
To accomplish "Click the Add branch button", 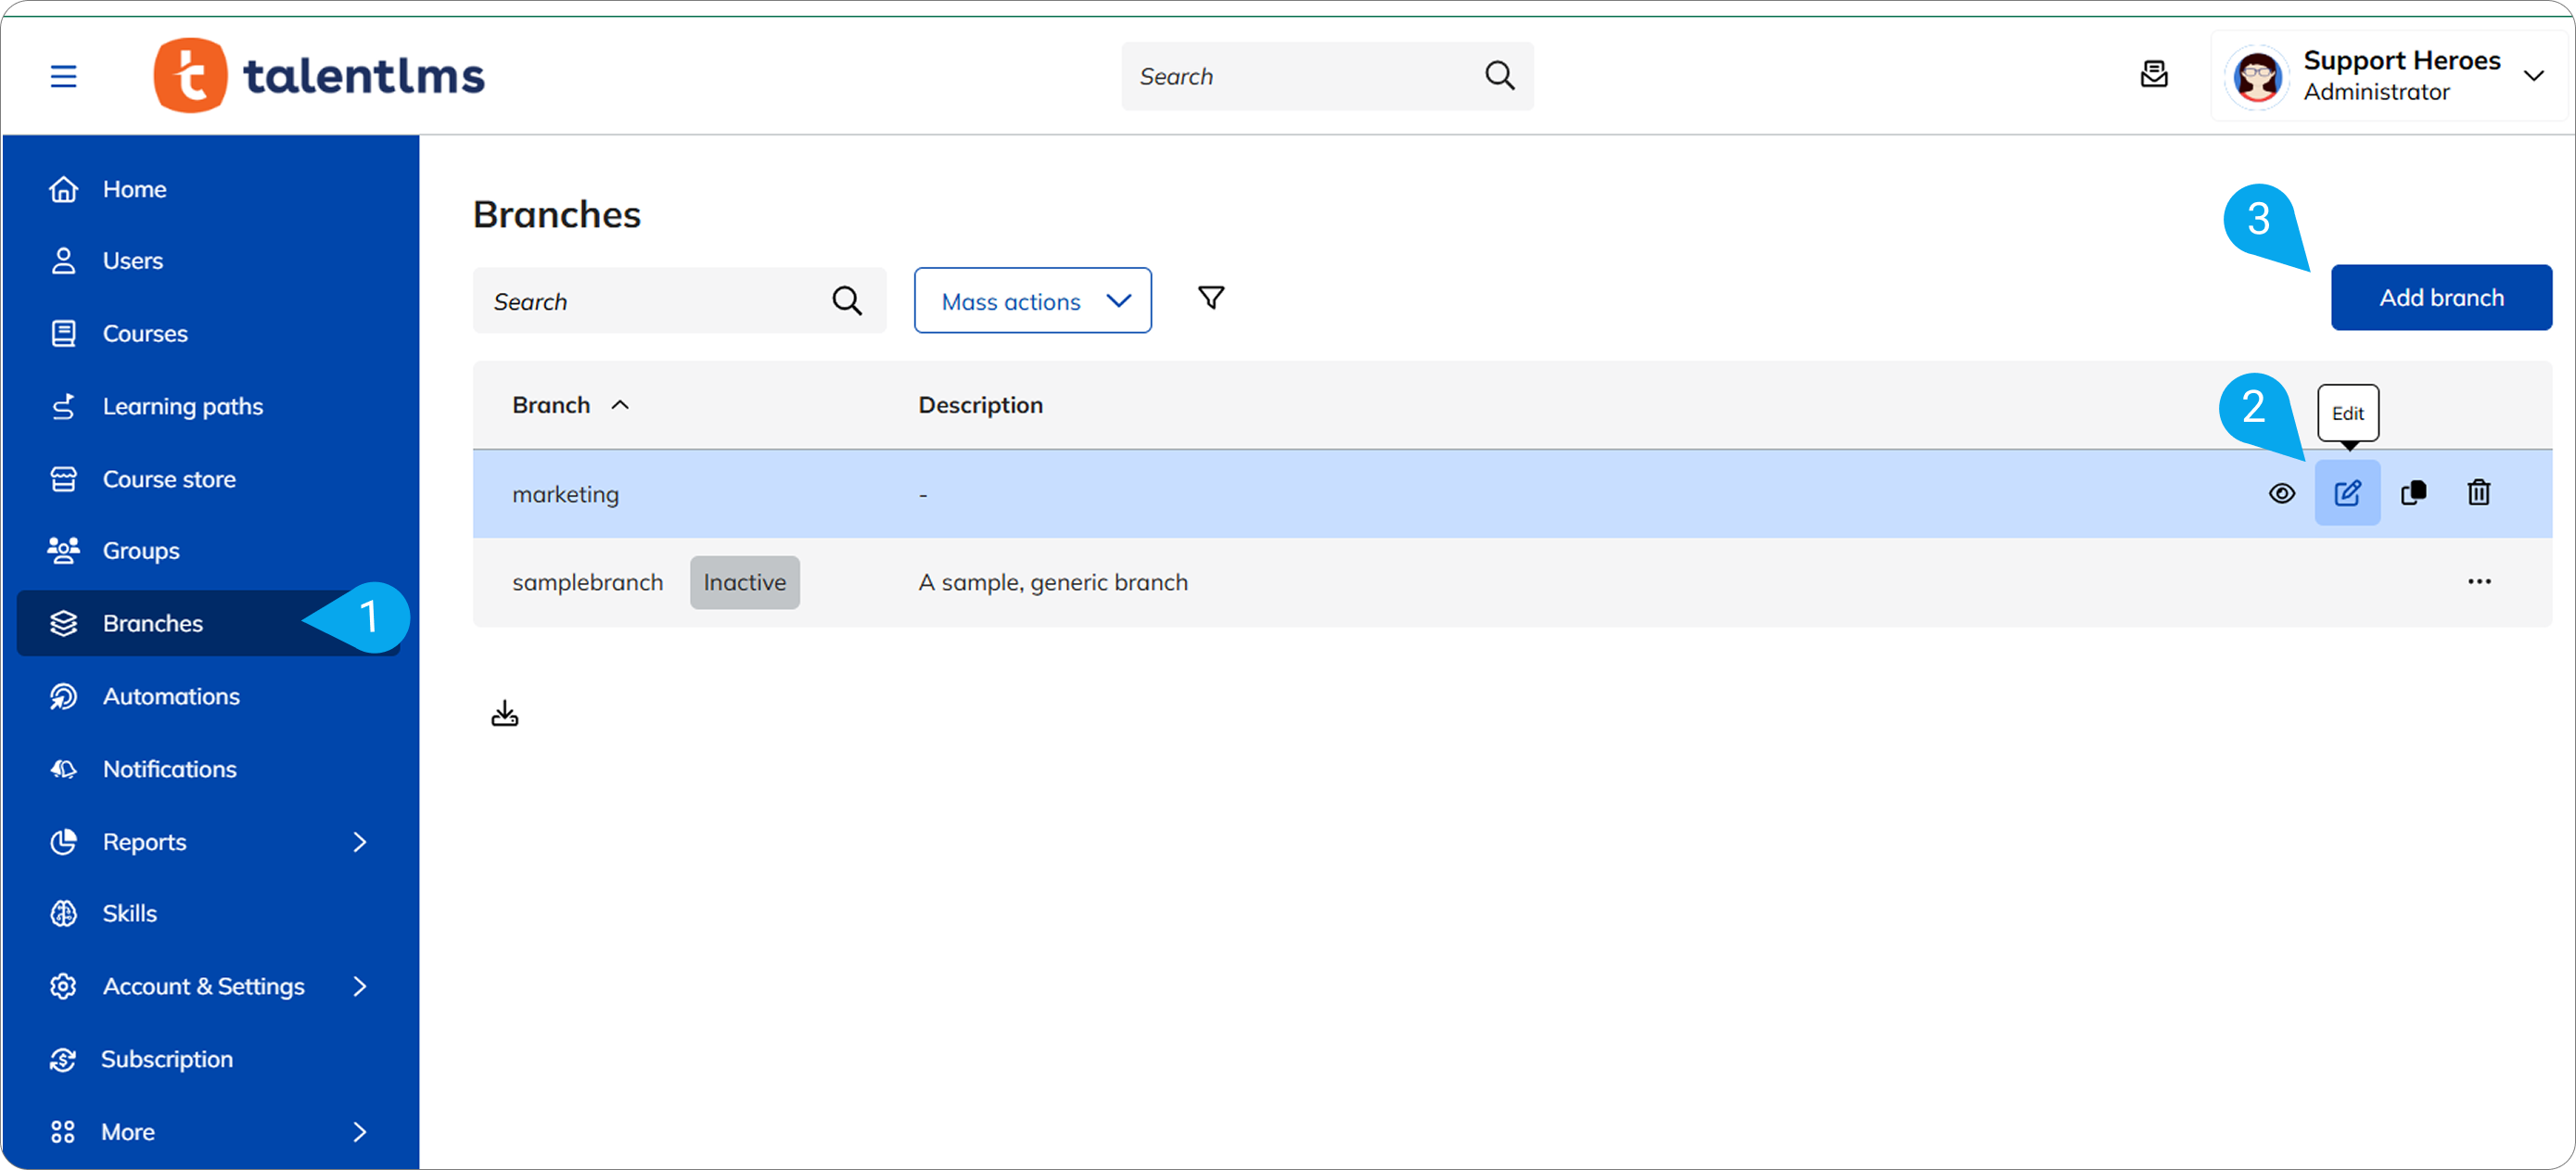I will click(2440, 298).
